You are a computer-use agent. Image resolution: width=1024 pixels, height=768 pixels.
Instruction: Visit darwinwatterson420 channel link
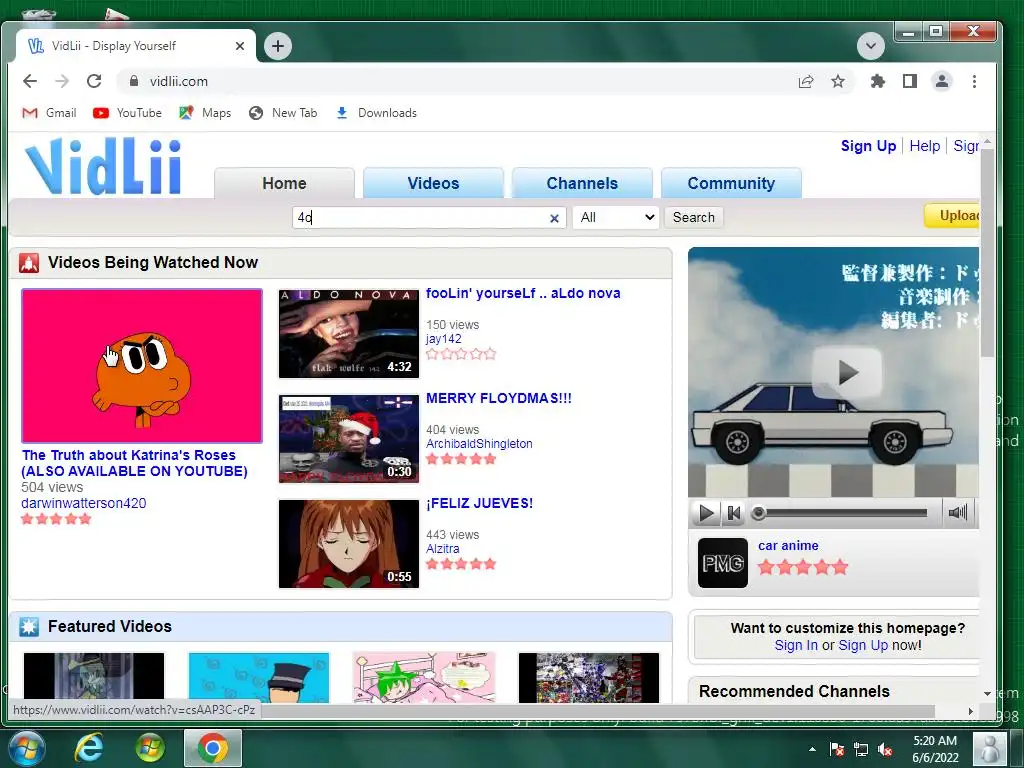tap(84, 503)
